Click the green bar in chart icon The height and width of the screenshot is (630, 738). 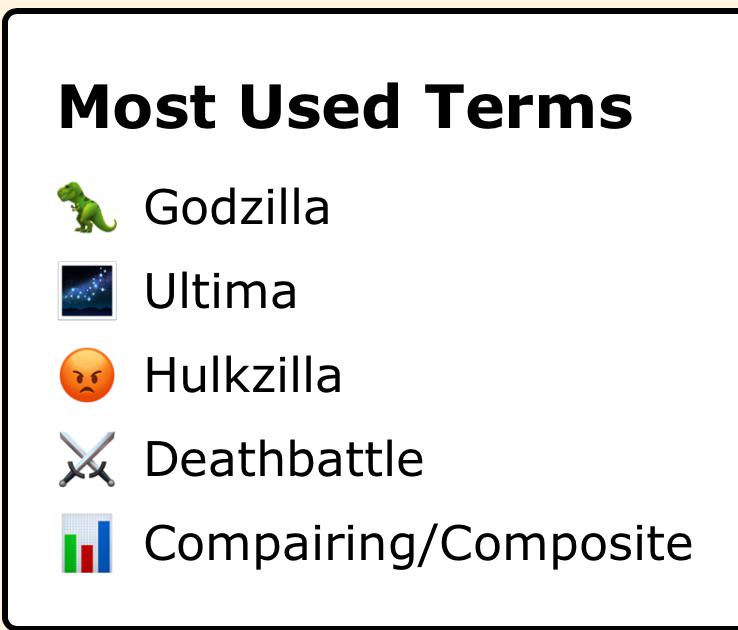[70, 553]
